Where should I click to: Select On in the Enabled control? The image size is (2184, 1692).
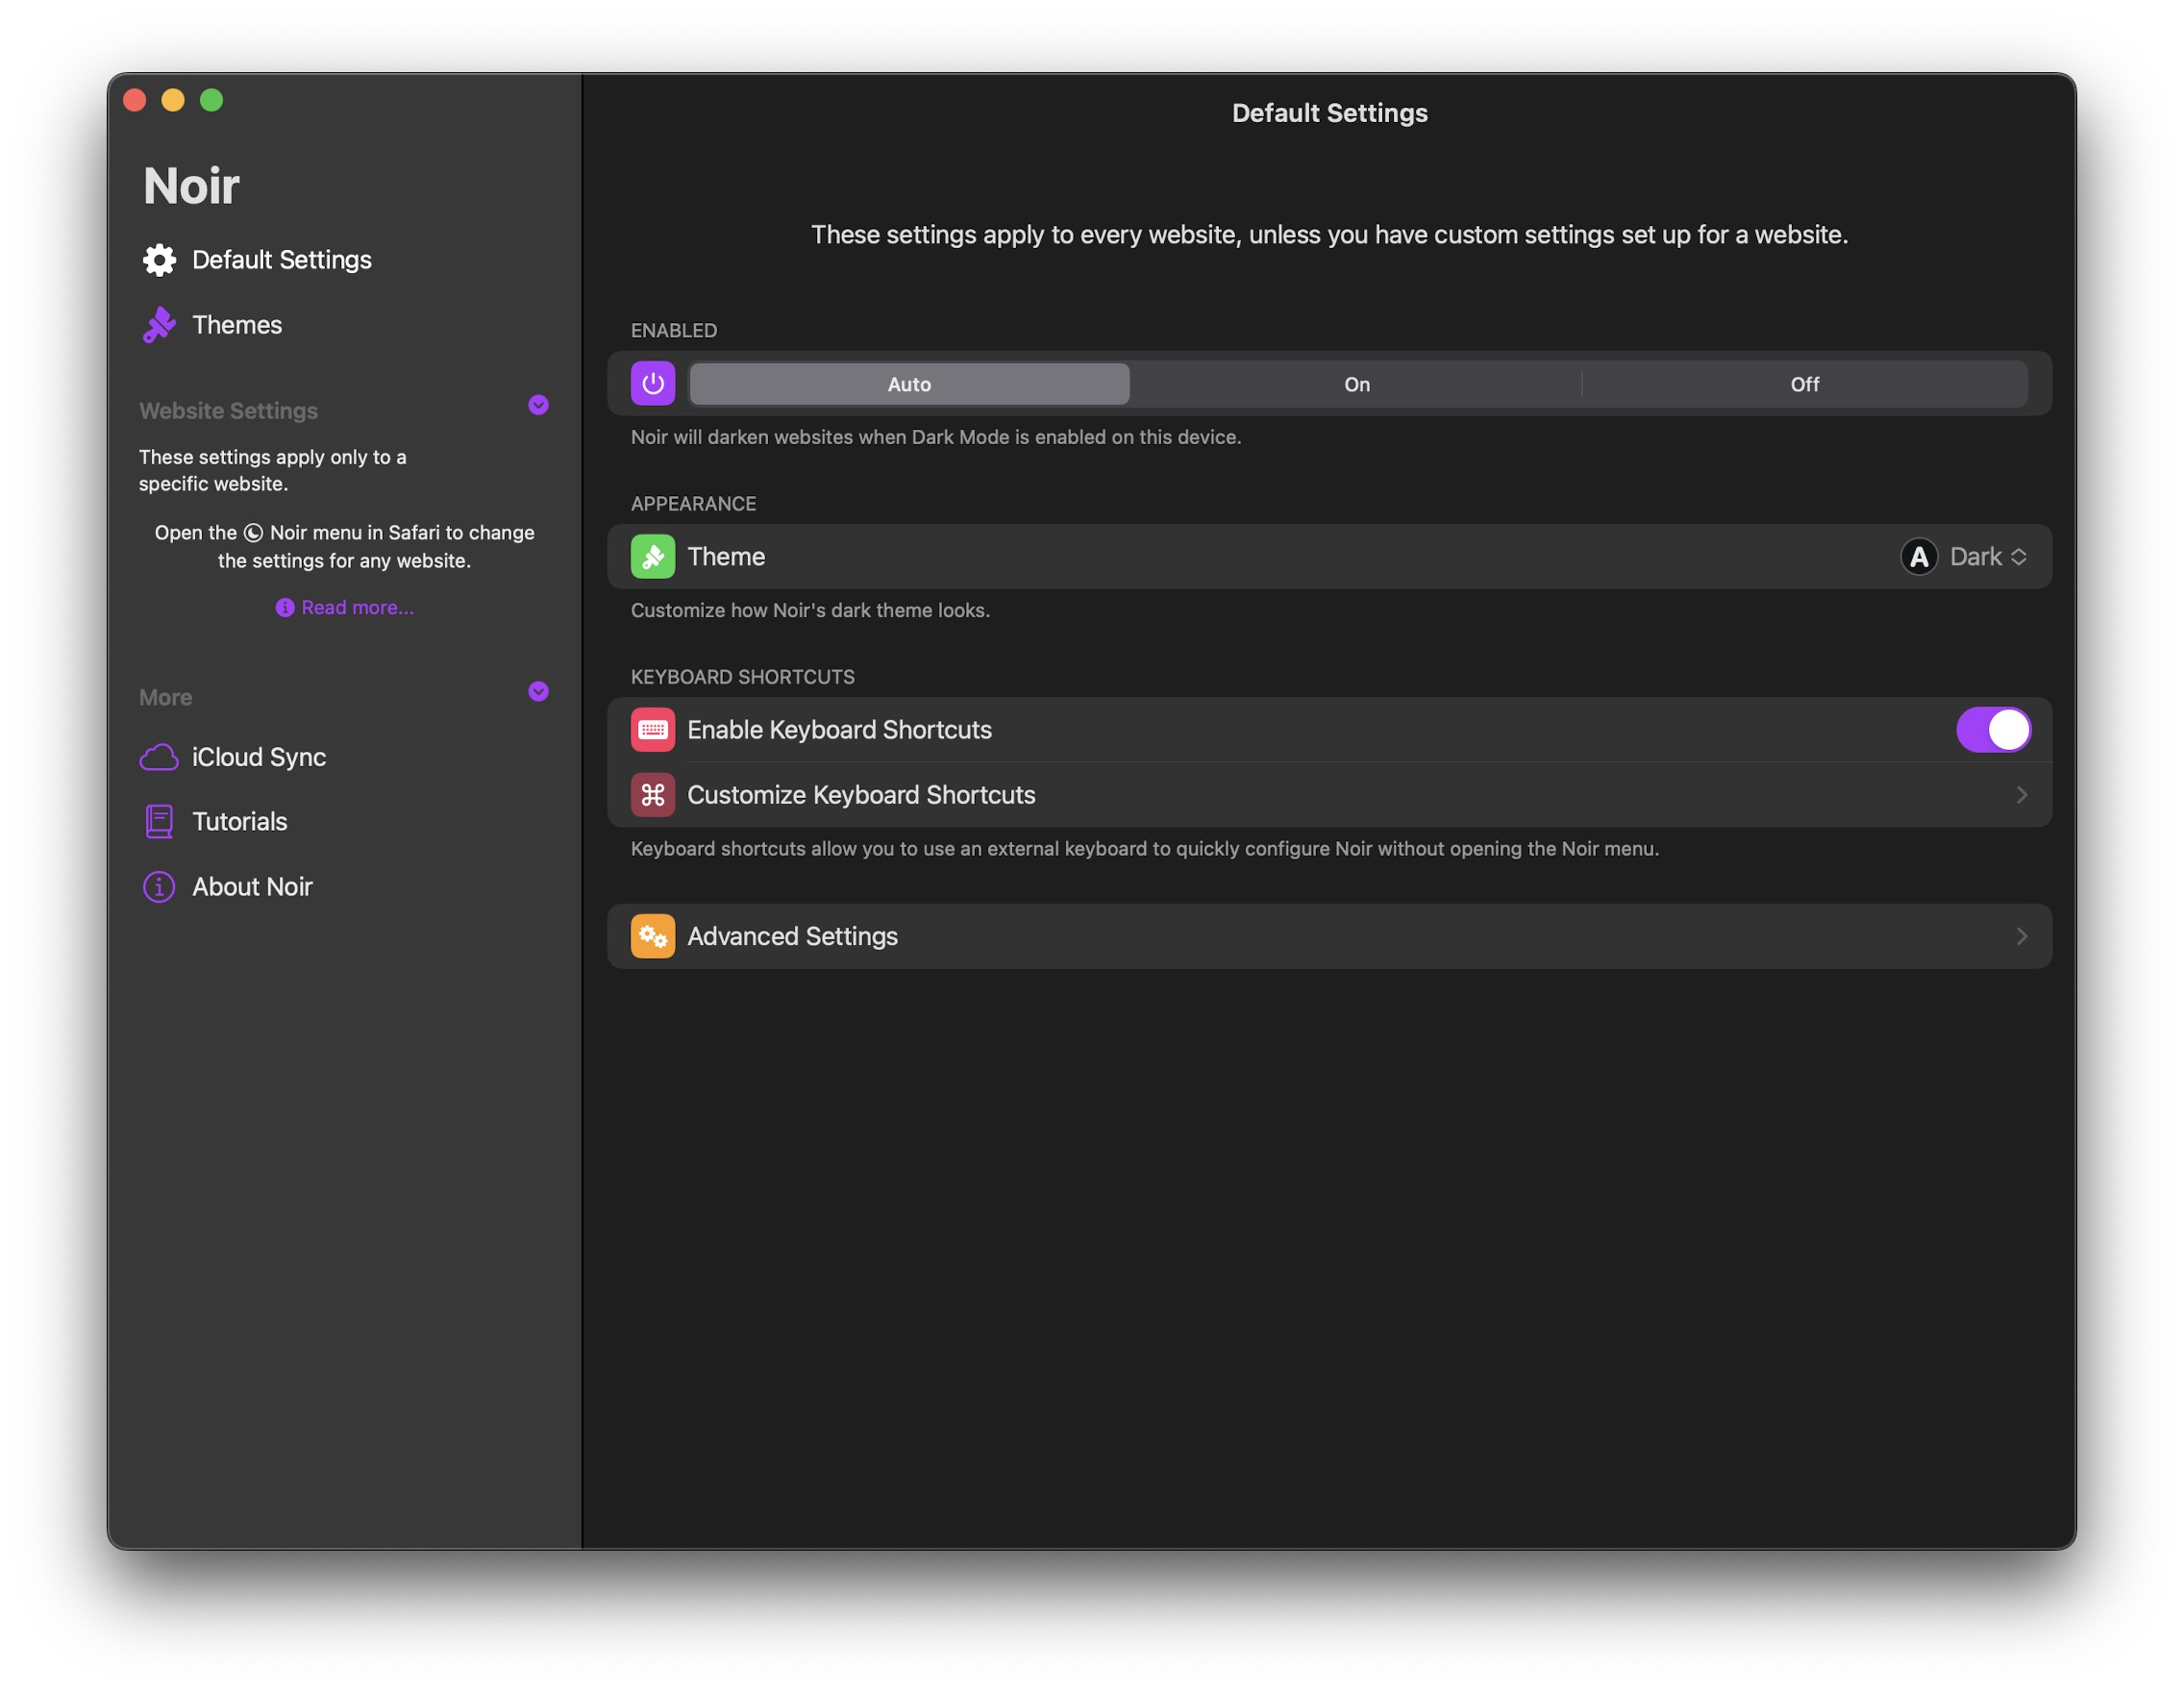1357,384
